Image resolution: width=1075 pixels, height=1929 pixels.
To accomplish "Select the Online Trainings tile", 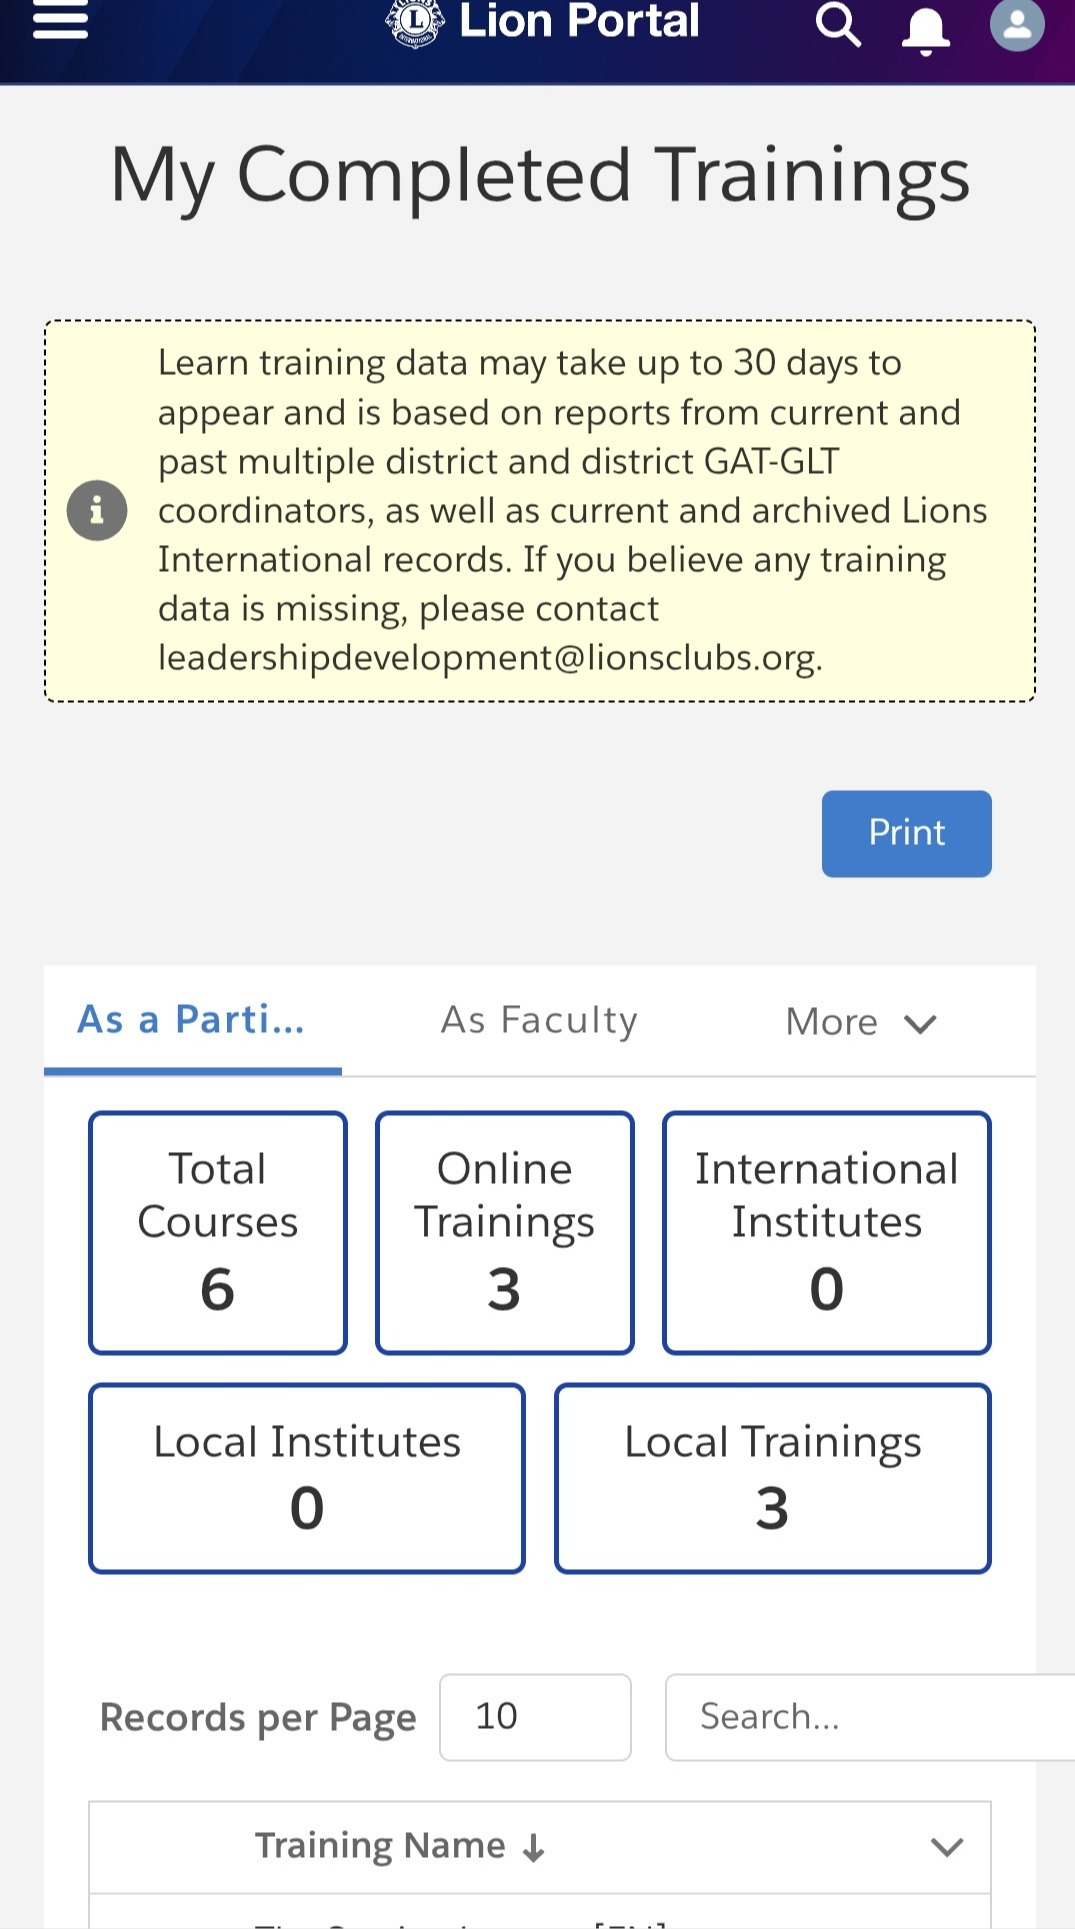I will point(505,1232).
